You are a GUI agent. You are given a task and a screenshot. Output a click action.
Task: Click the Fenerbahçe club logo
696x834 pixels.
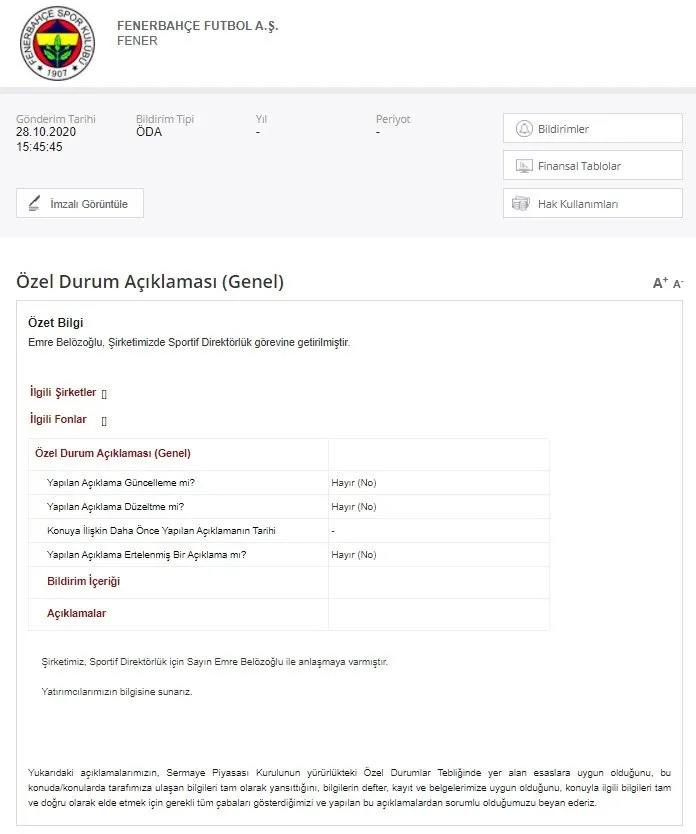pos(58,44)
